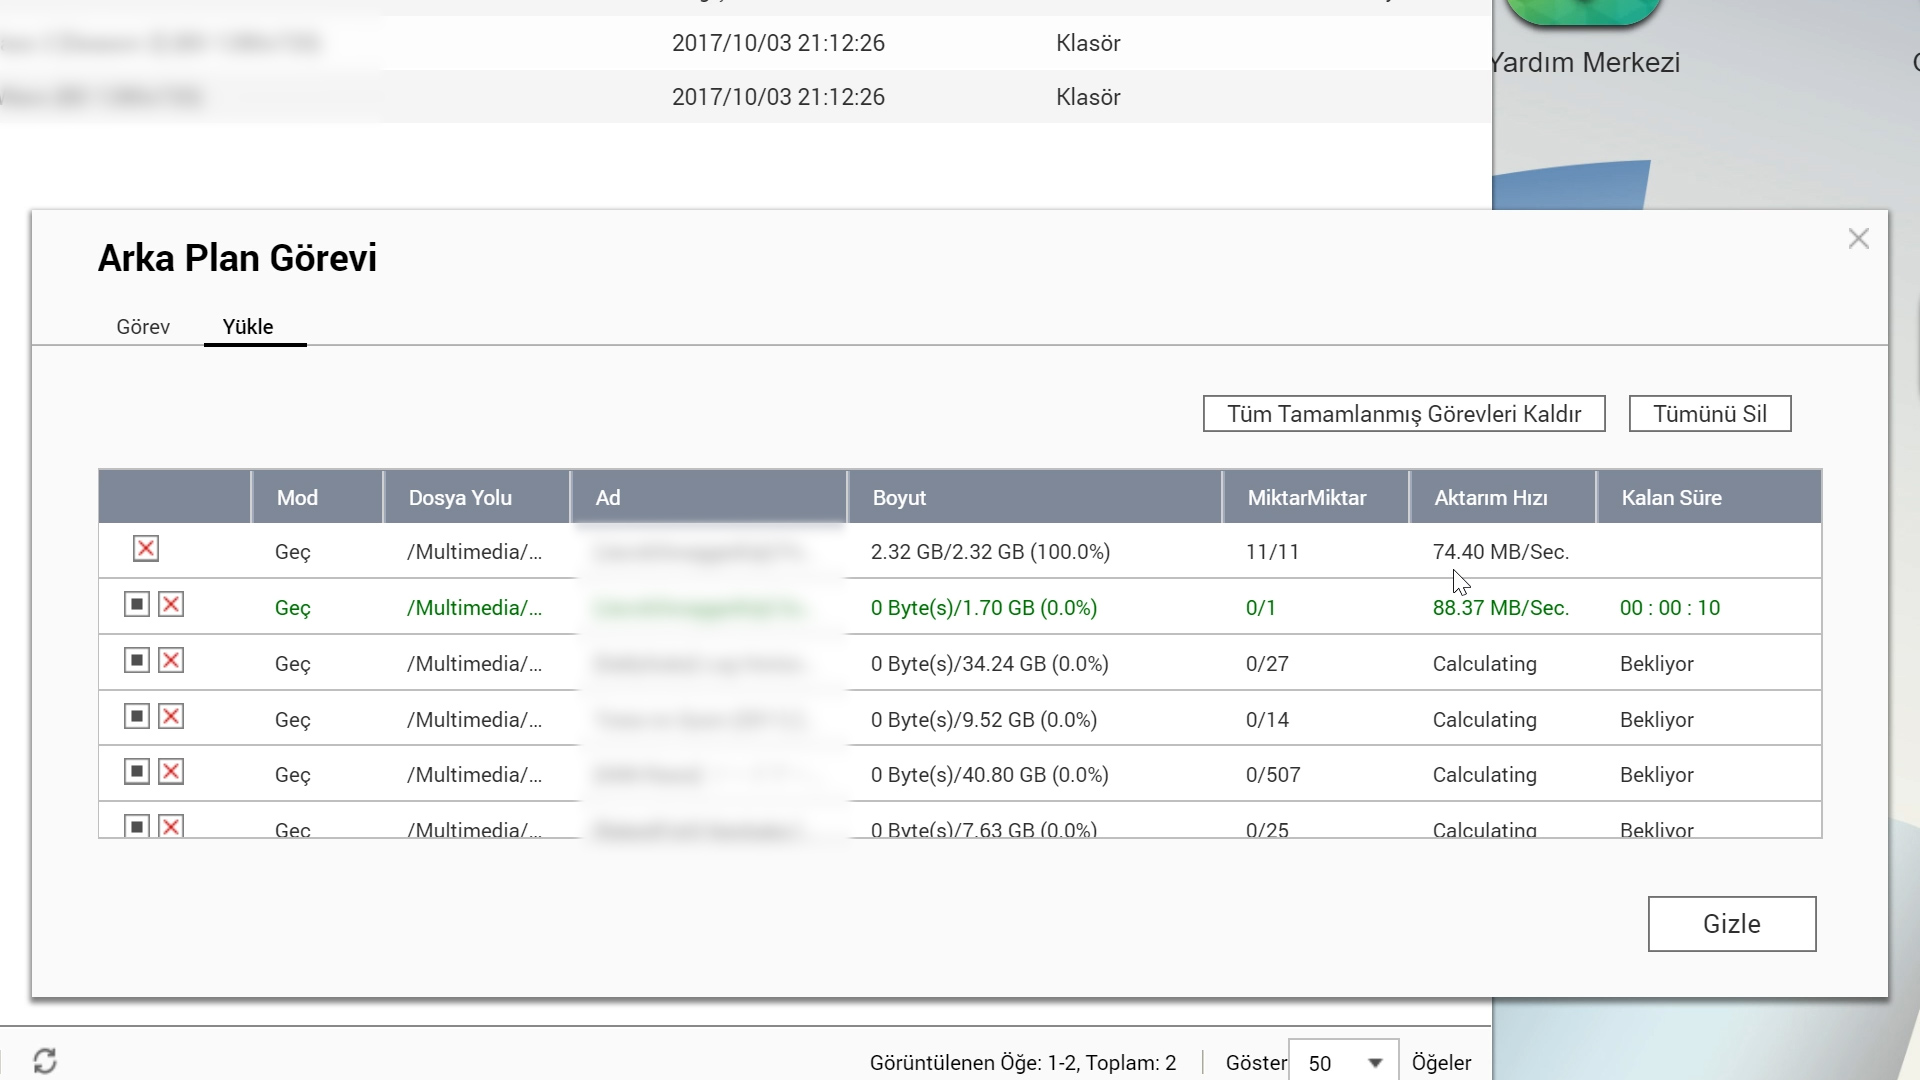This screenshot has width=1920, height=1080.
Task: Remove the completed 2.32 GB task
Action: 146,549
